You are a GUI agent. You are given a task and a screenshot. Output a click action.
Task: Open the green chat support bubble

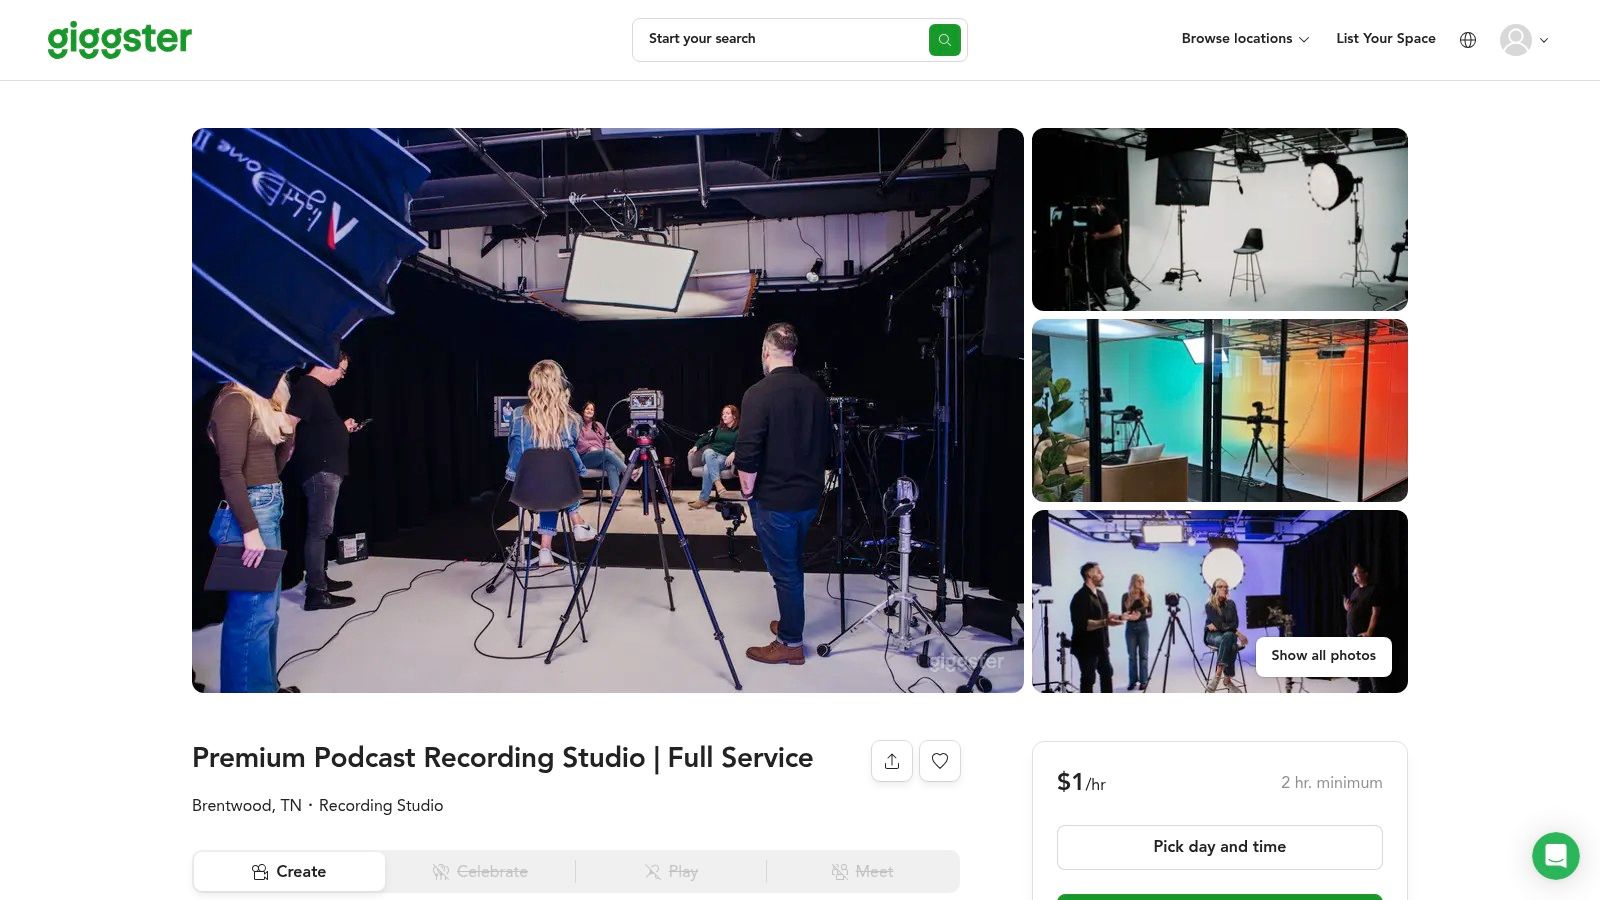(x=1555, y=856)
